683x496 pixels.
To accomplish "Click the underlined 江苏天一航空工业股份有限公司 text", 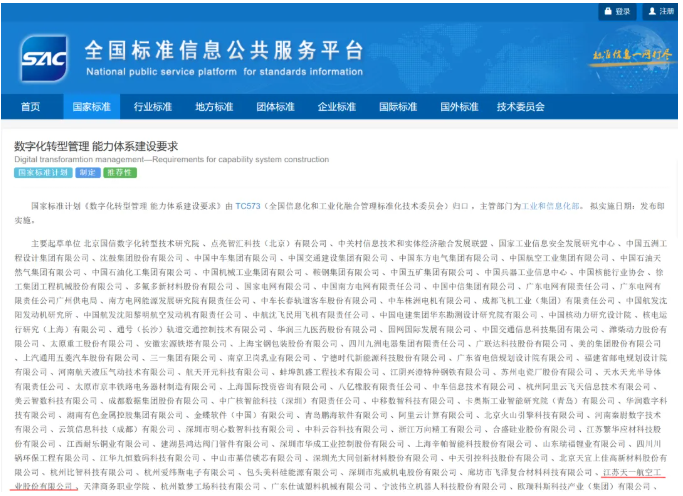I will [632, 472].
